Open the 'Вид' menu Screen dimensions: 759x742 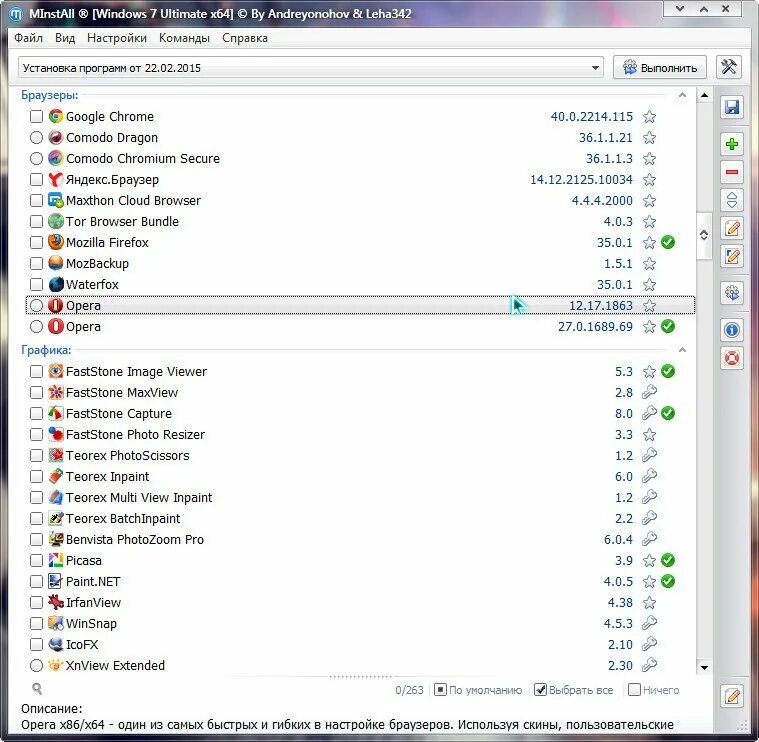(x=65, y=38)
